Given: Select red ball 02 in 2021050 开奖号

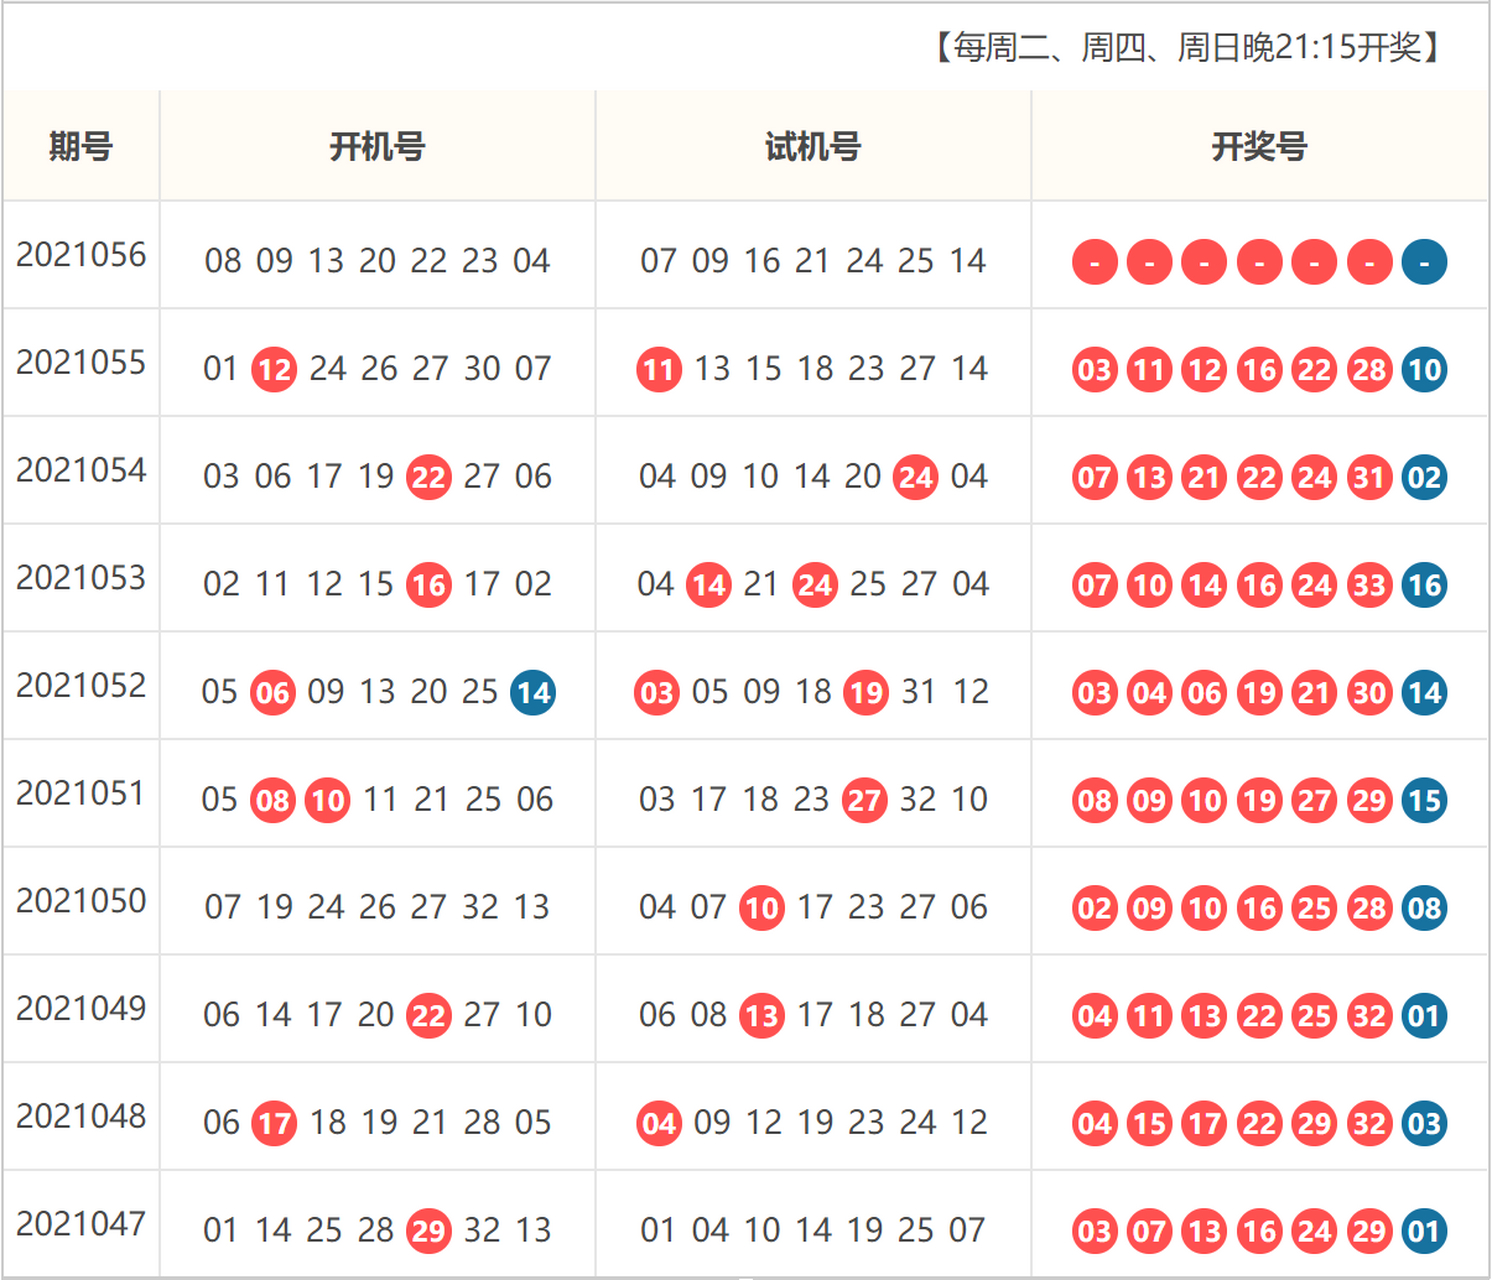Looking at the screenshot, I should coord(1095,908).
